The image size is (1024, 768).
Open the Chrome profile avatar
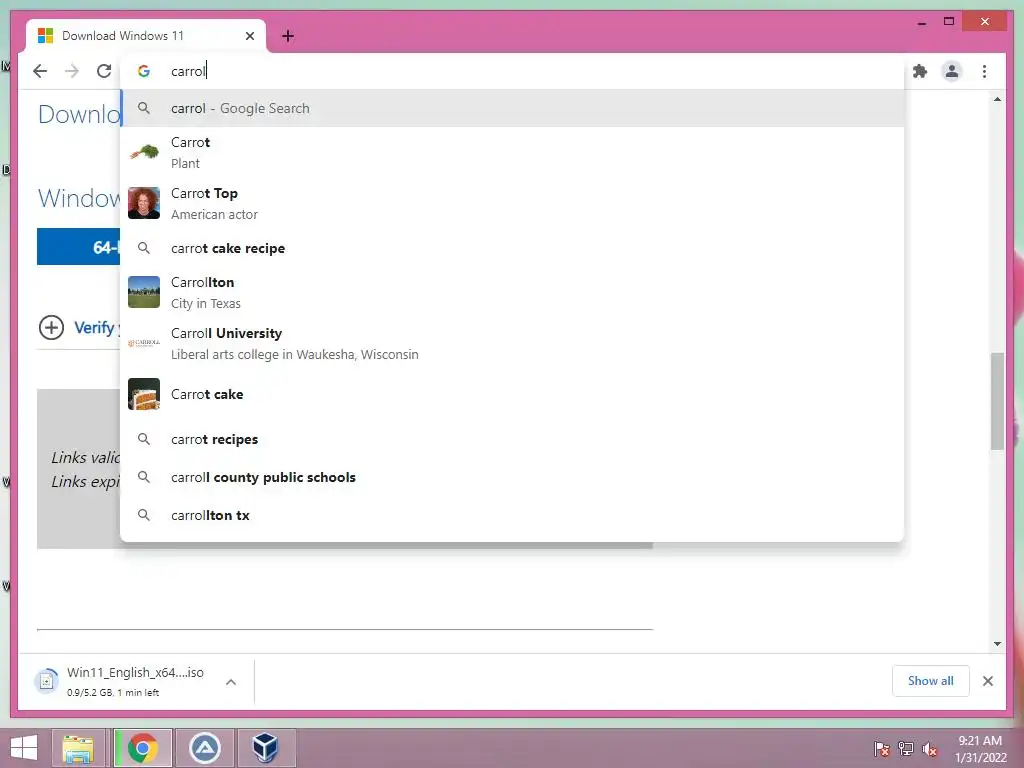coord(952,71)
